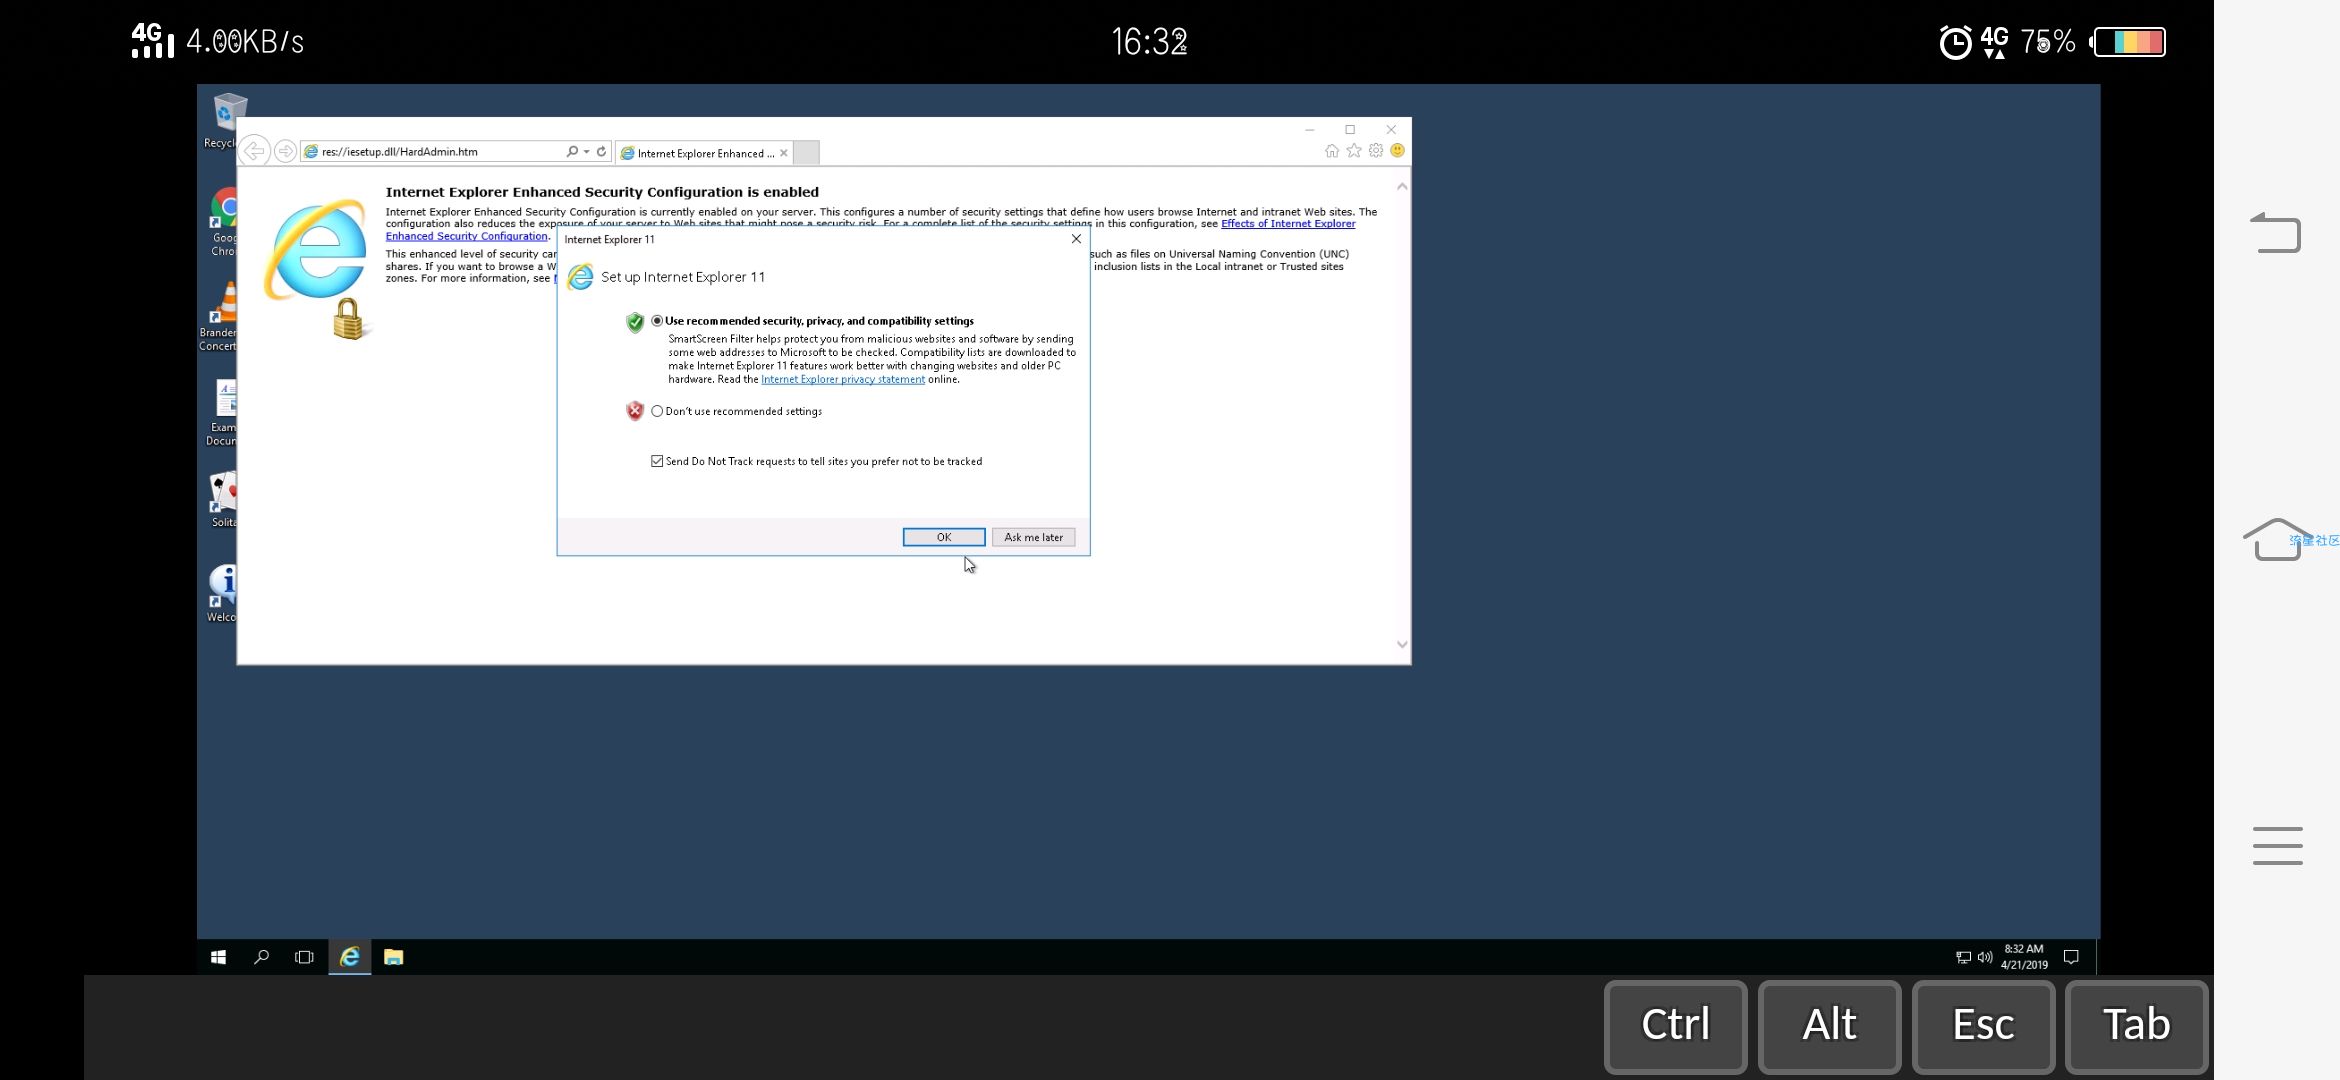
Task: Click the network icon in system tray
Action: pyautogui.click(x=1963, y=957)
